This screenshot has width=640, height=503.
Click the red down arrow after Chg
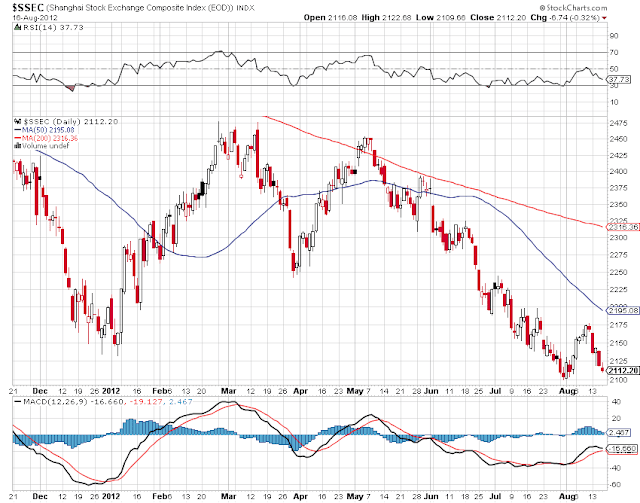pos(604,18)
